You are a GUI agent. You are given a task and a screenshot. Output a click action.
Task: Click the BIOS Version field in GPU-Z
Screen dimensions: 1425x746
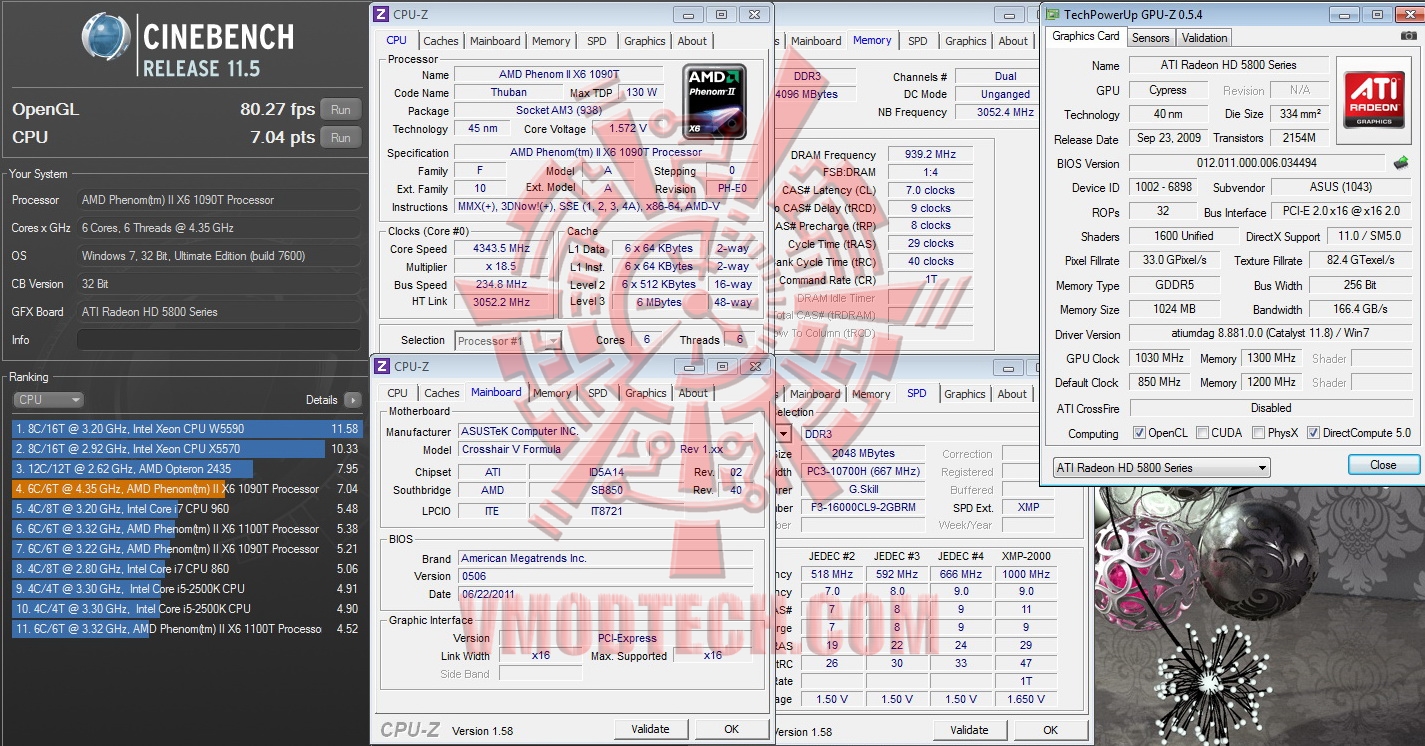click(1257, 163)
